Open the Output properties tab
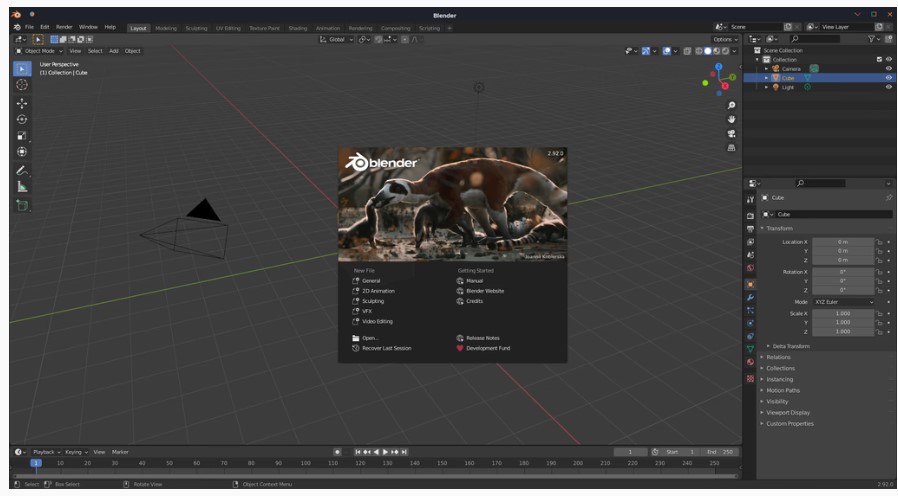This screenshot has width=898, height=496. pos(750,229)
